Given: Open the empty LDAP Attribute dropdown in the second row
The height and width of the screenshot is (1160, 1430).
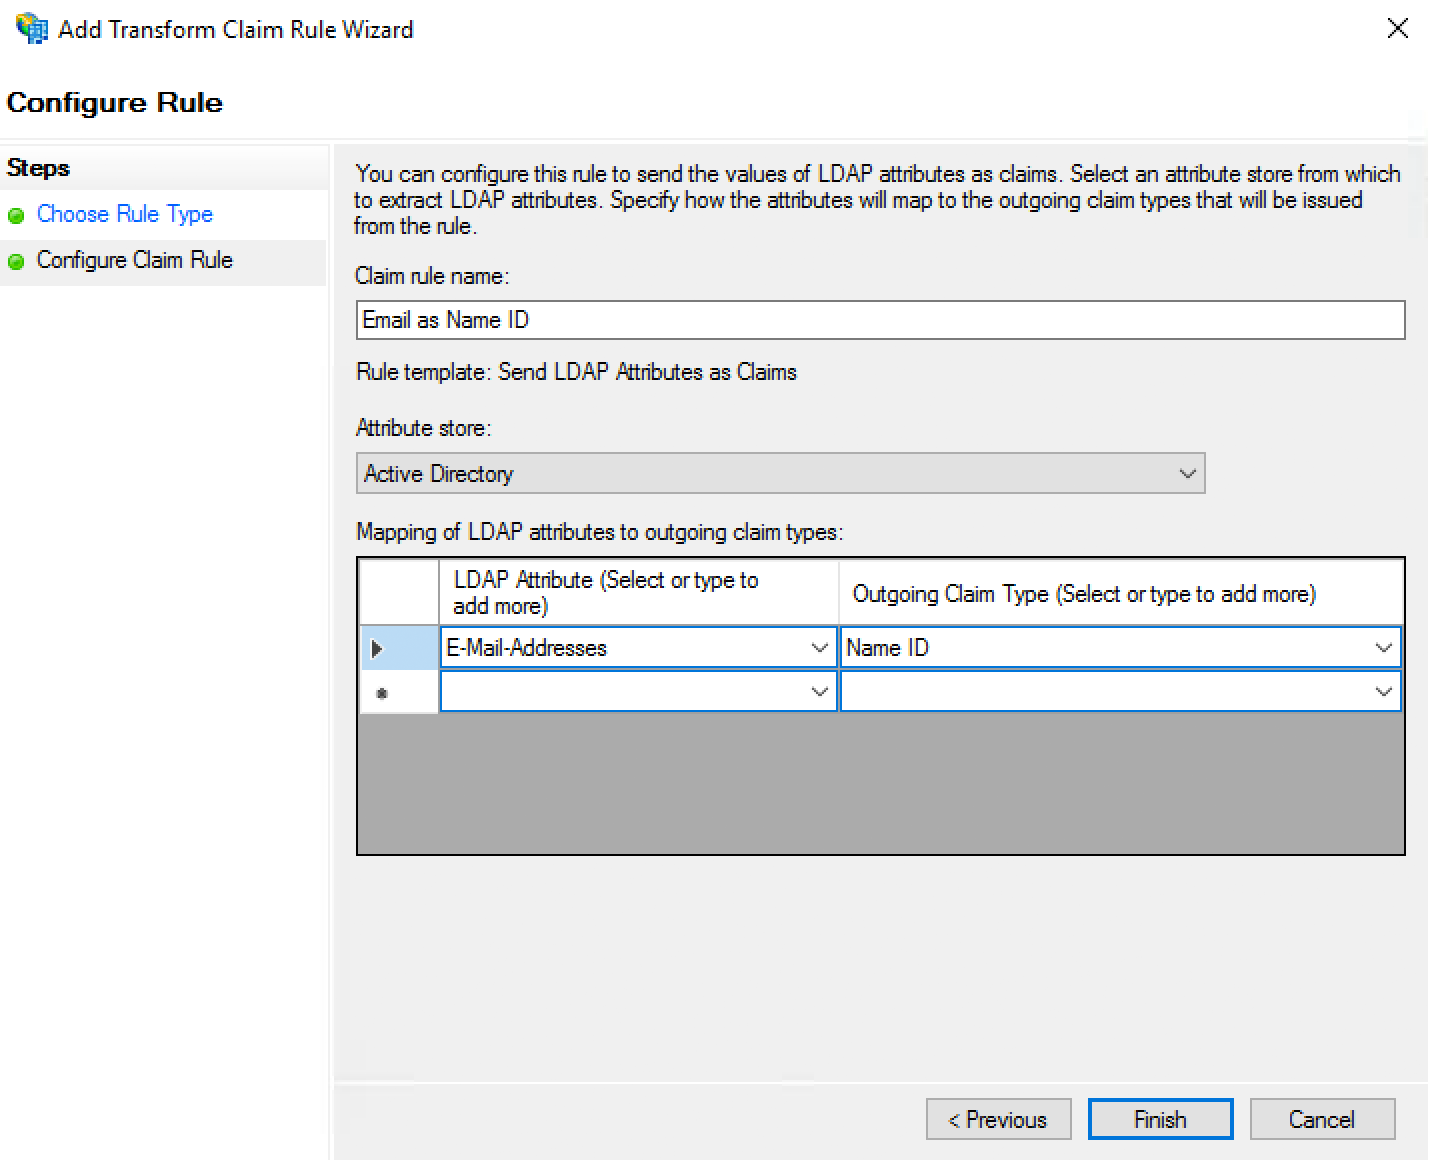Looking at the screenshot, I should click(820, 690).
